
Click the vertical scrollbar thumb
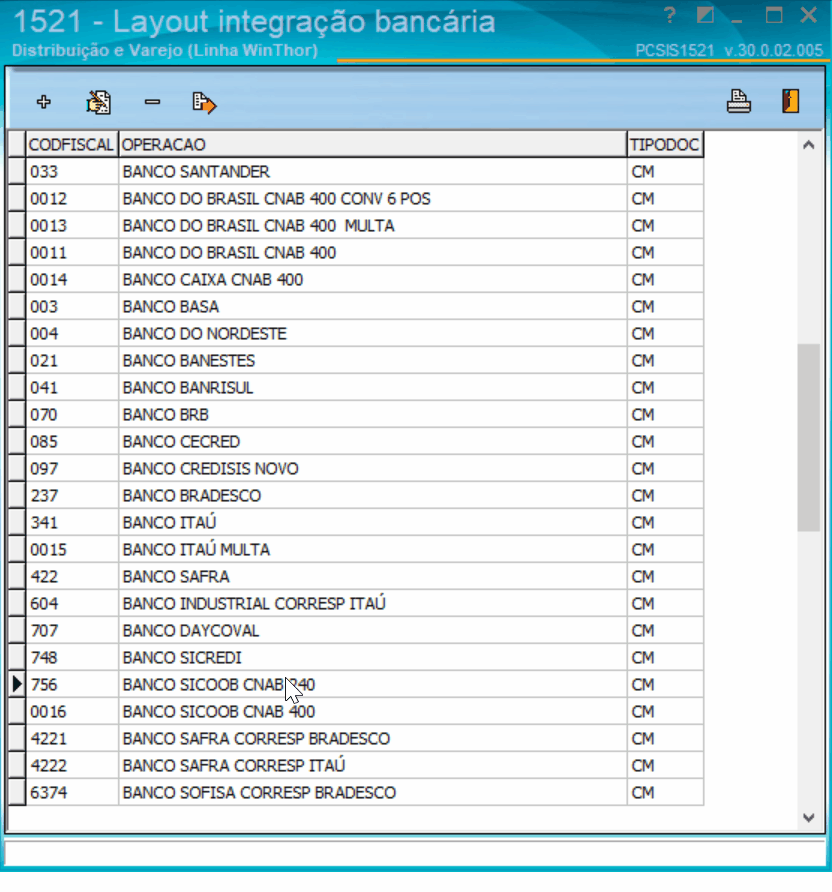tap(809, 437)
